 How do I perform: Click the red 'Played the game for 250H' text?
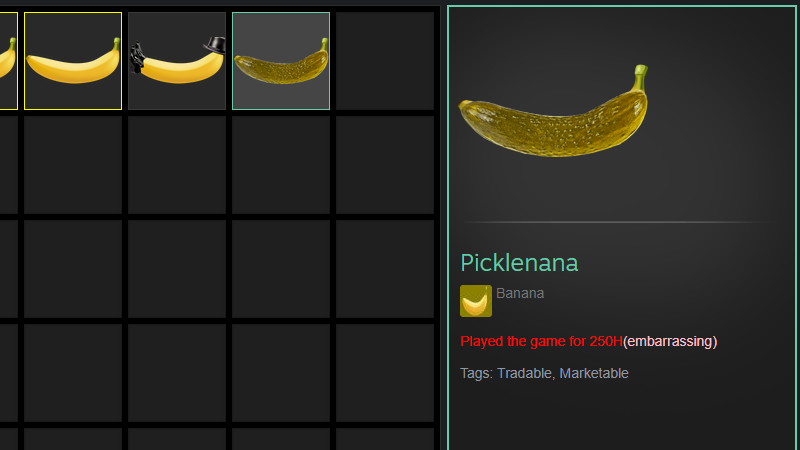click(541, 341)
